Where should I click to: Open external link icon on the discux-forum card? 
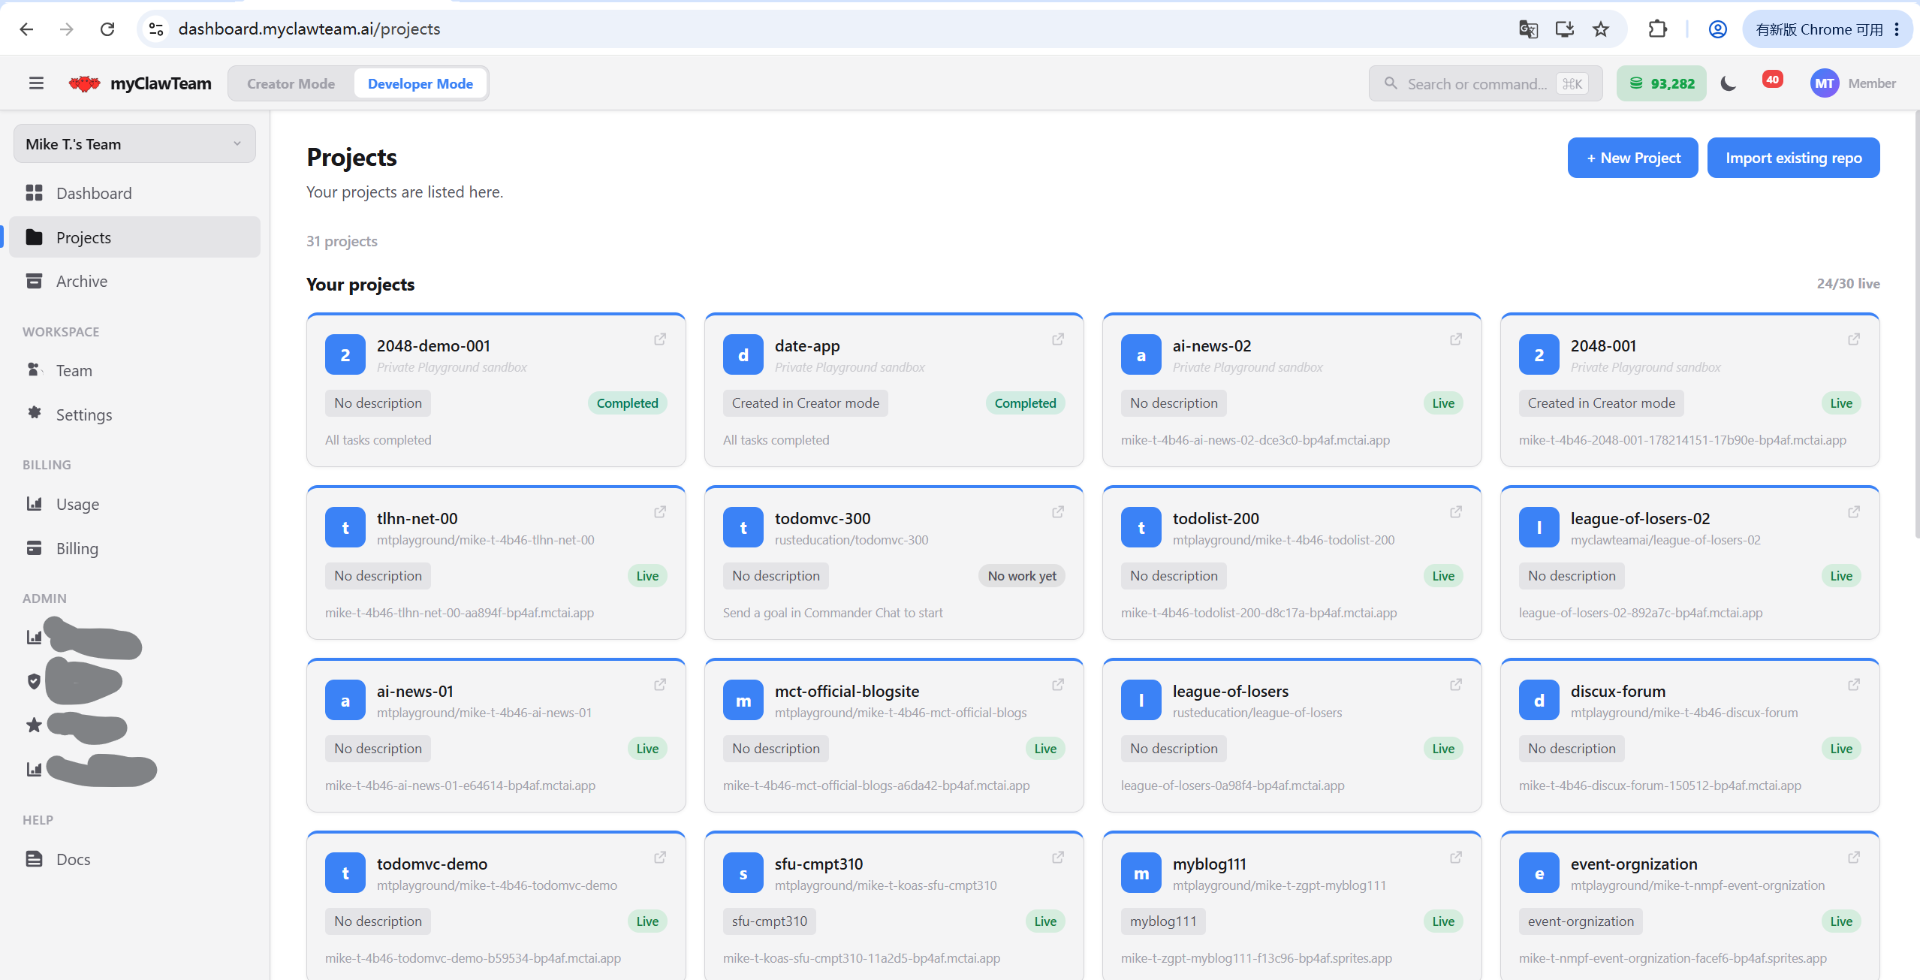click(1854, 685)
